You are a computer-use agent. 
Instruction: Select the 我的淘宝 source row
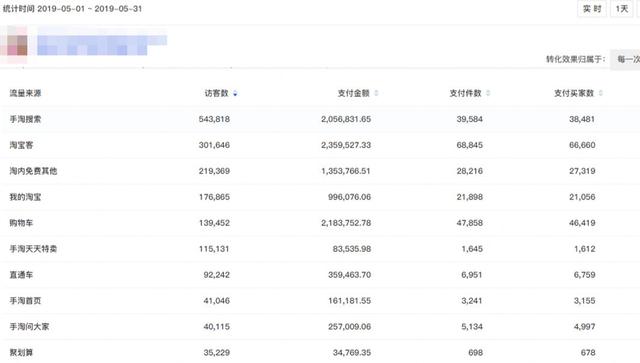pyautogui.click(x=320, y=197)
